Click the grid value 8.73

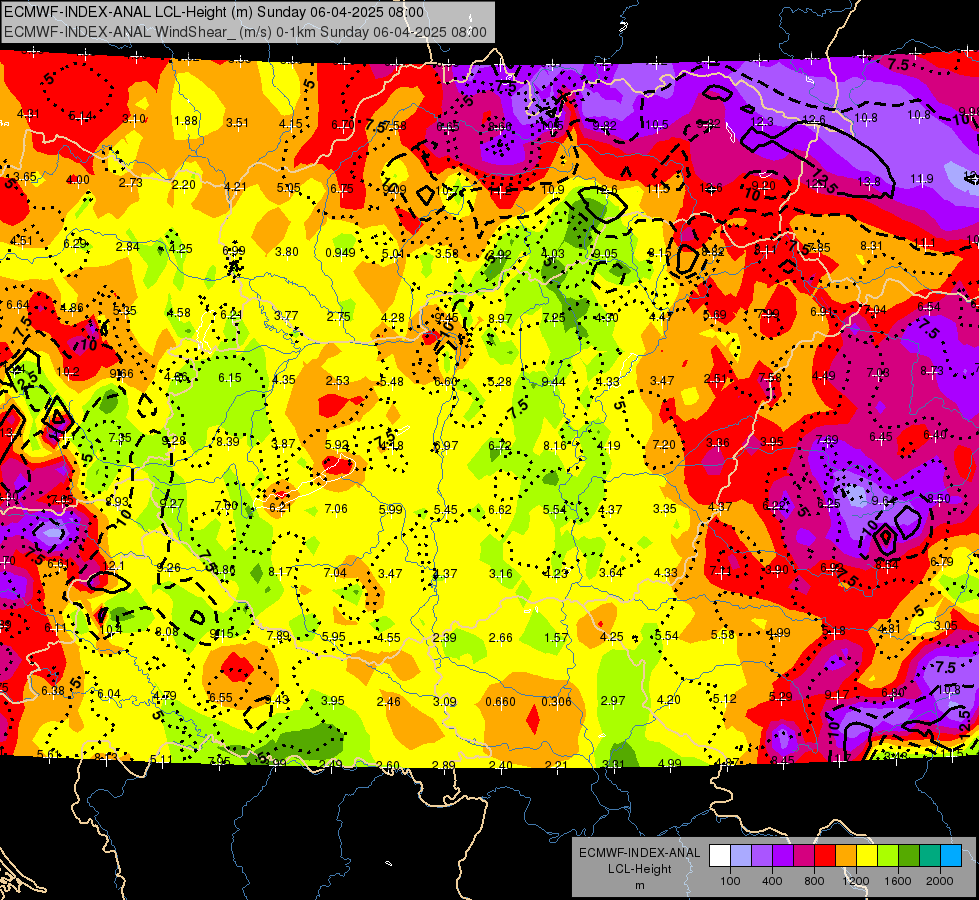click(x=932, y=370)
